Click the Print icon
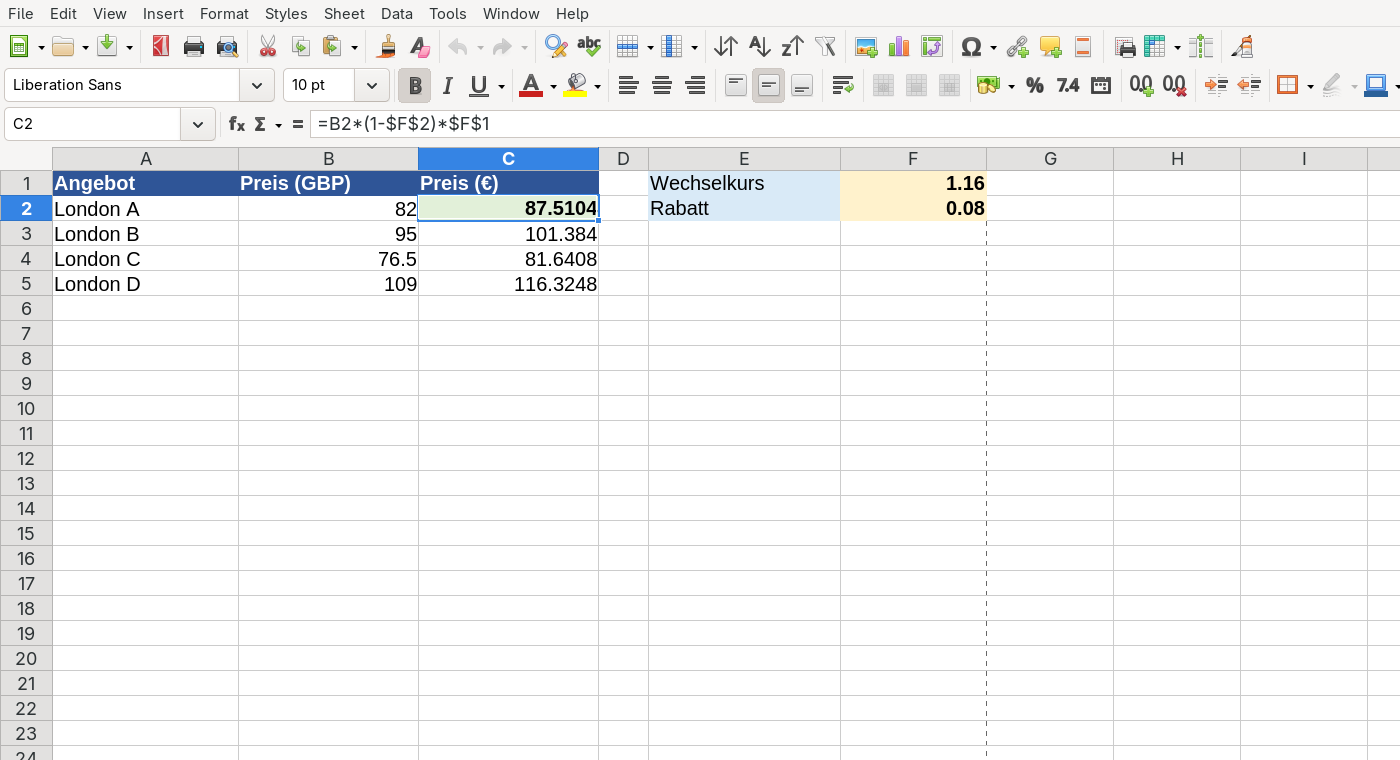Viewport: 1400px width, 760px height. tap(194, 46)
